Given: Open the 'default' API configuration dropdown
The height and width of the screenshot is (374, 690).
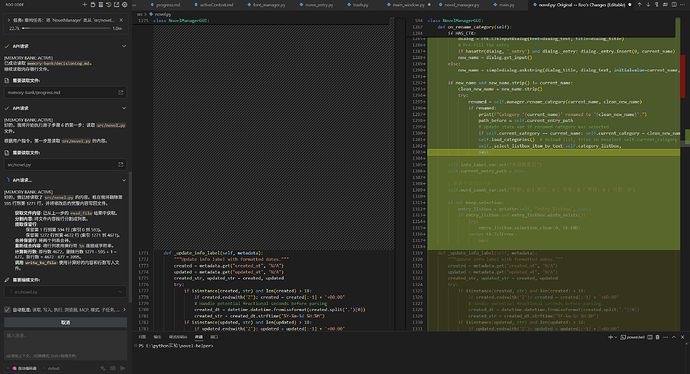Looking at the screenshot, I should [x=51, y=368].
